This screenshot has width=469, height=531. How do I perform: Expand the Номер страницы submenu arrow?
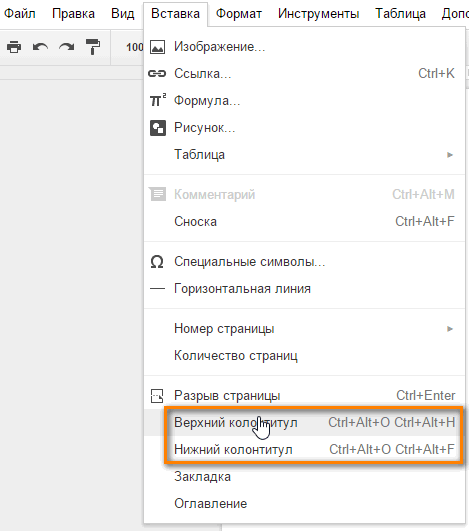[x=450, y=329]
